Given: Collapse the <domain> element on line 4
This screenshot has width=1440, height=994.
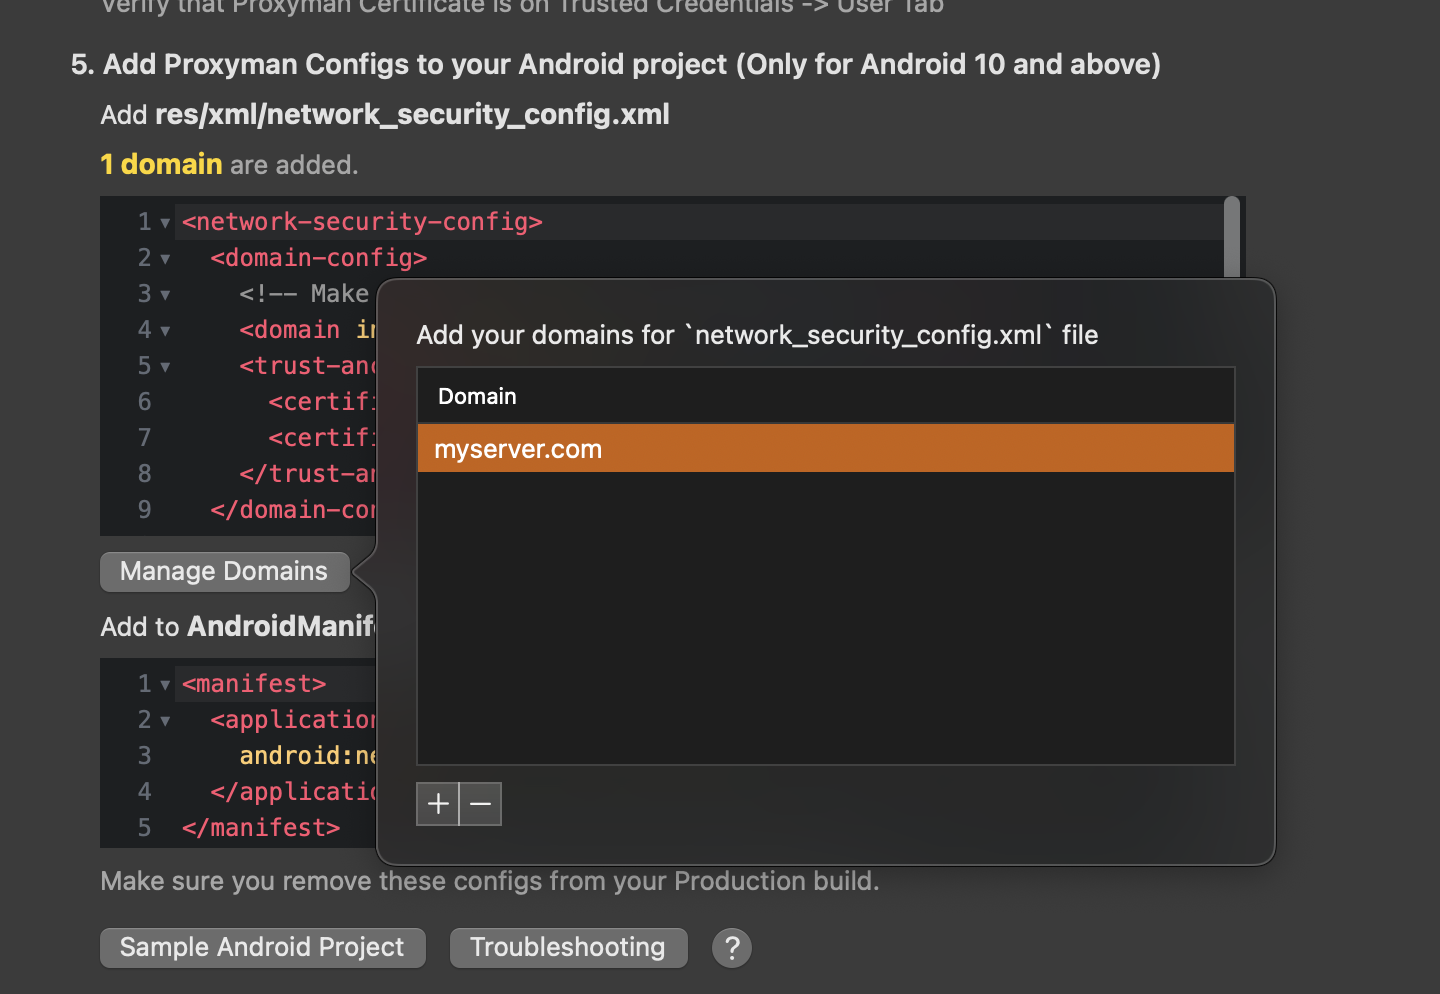Looking at the screenshot, I should tap(164, 329).
